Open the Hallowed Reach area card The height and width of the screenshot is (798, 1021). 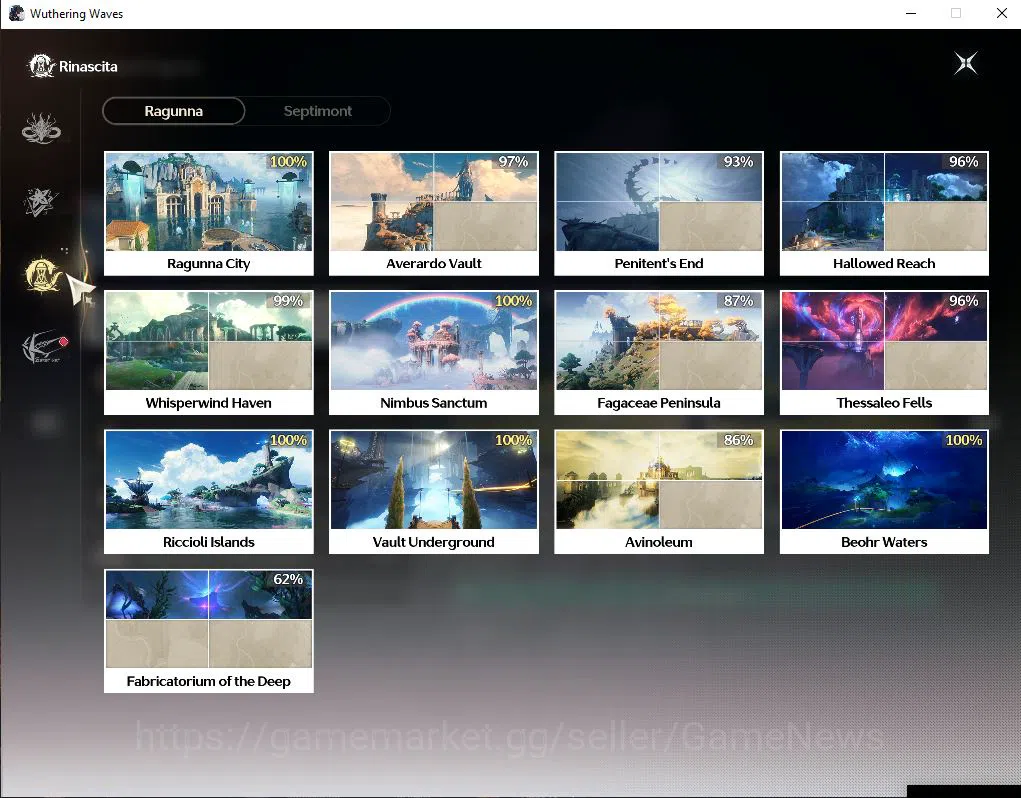(x=884, y=213)
